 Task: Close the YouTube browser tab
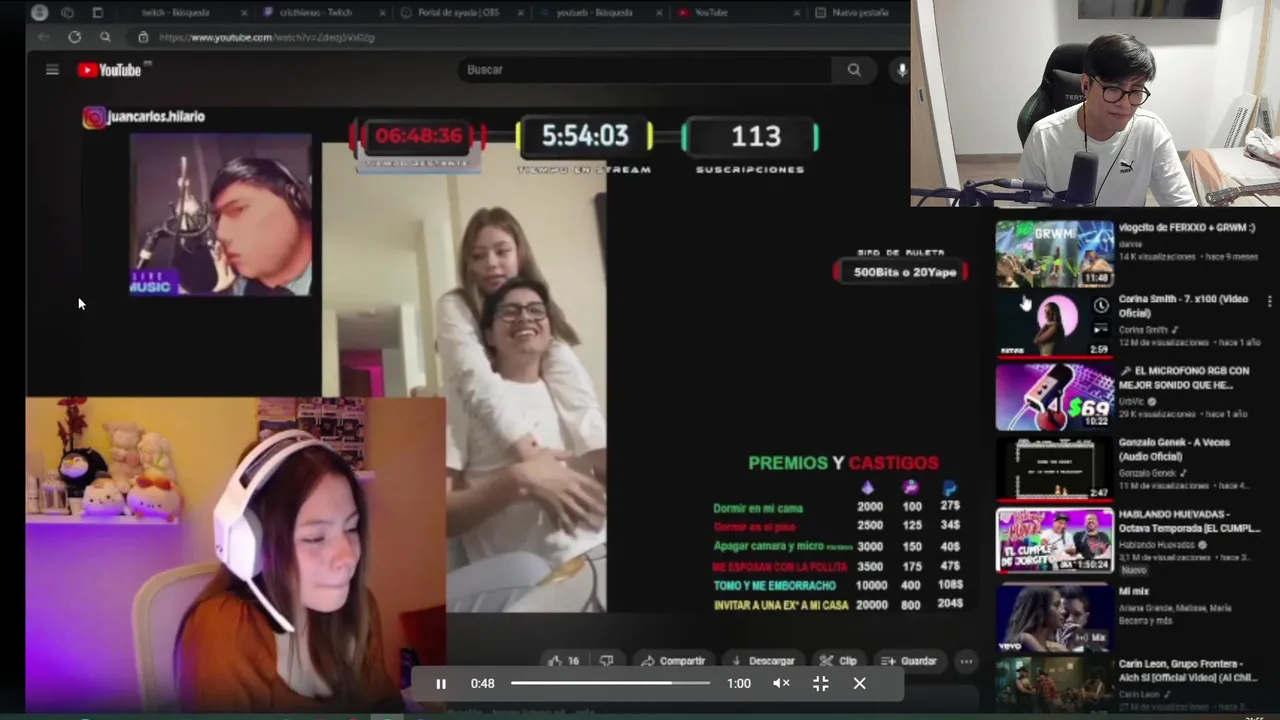797,13
